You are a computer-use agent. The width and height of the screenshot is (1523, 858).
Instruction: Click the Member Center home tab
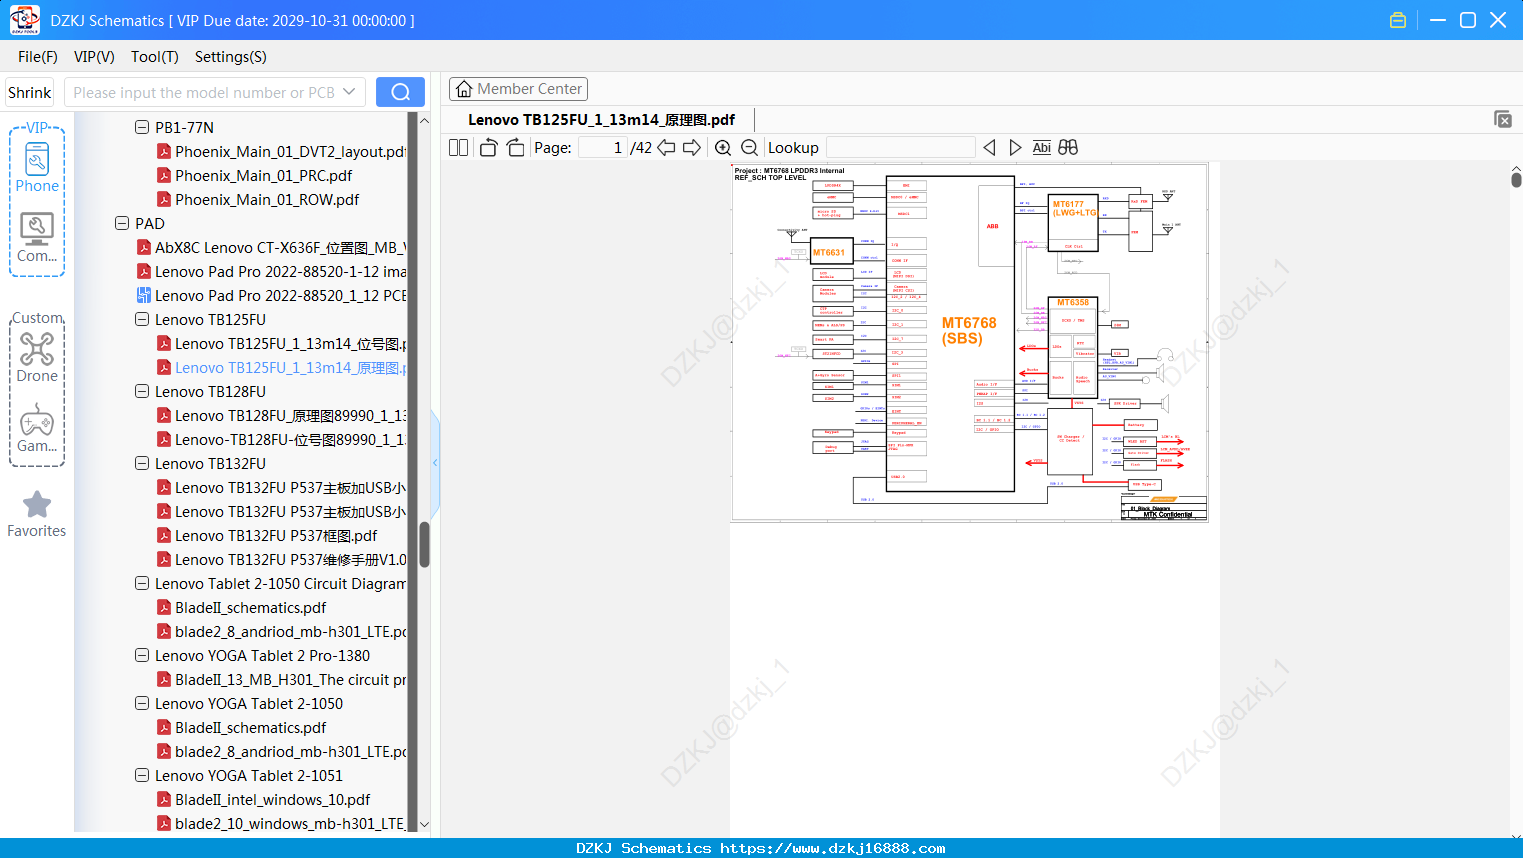click(x=518, y=89)
